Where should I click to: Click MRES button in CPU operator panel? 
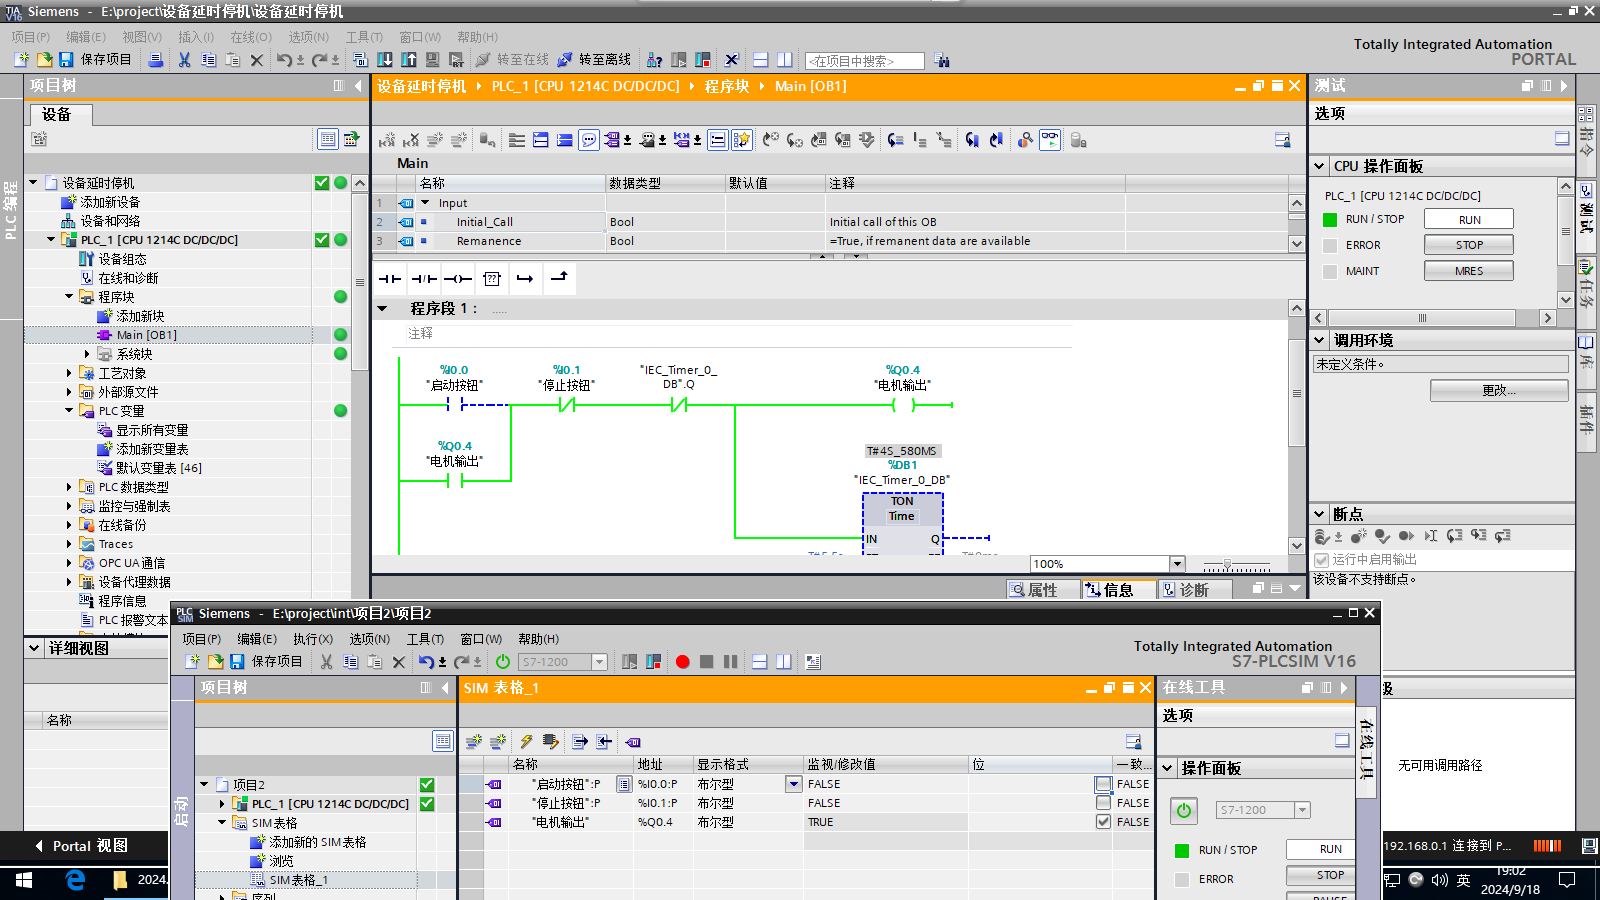click(x=1469, y=271)
